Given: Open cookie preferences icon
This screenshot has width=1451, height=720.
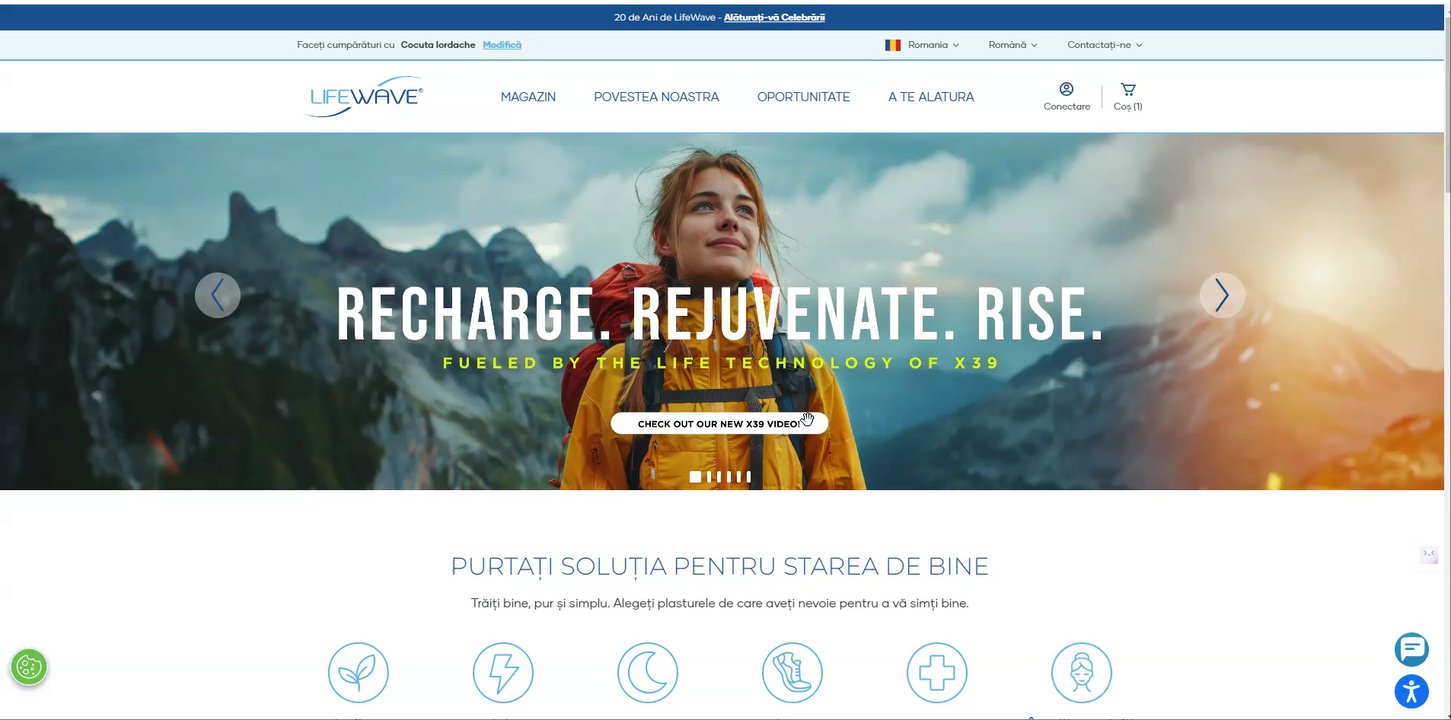Looking at the screenshot, I should (x=29, y=667).
